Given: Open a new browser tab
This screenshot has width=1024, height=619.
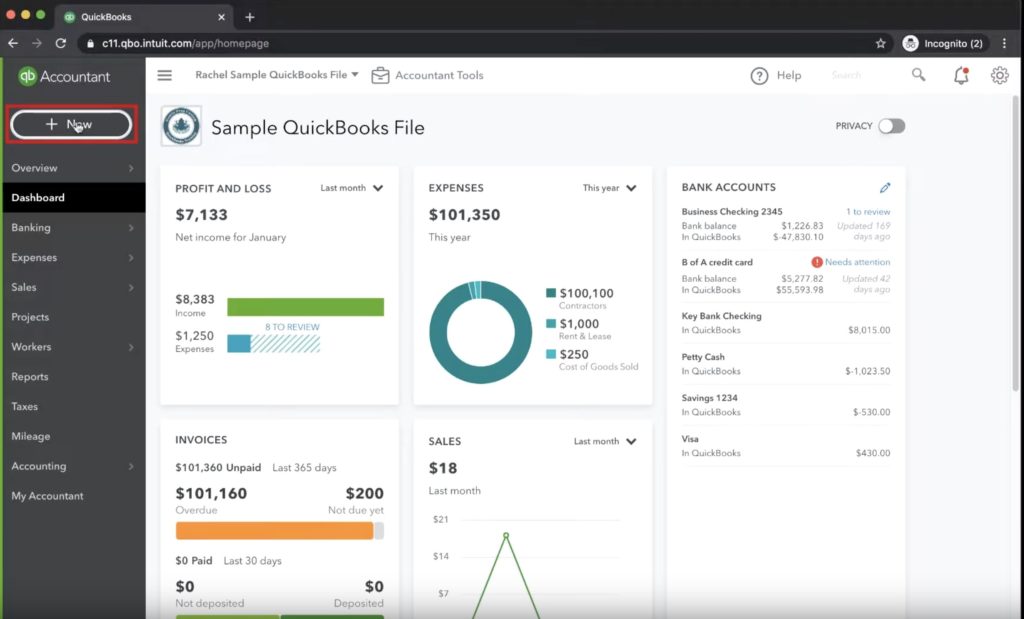Looking at the screenshot, I should (x=249, y=17).
